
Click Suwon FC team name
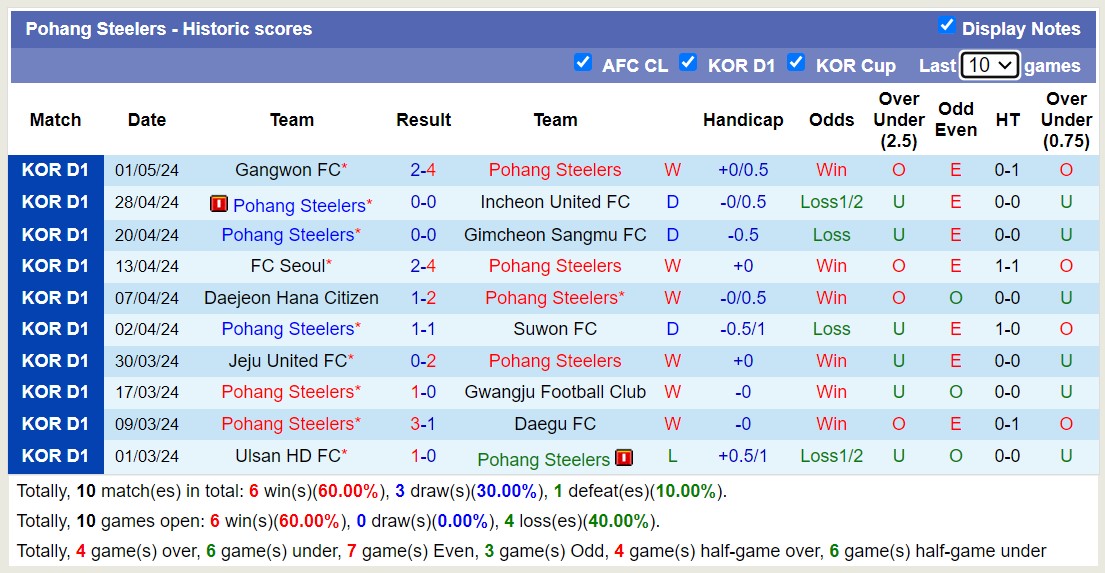[555, 329]
